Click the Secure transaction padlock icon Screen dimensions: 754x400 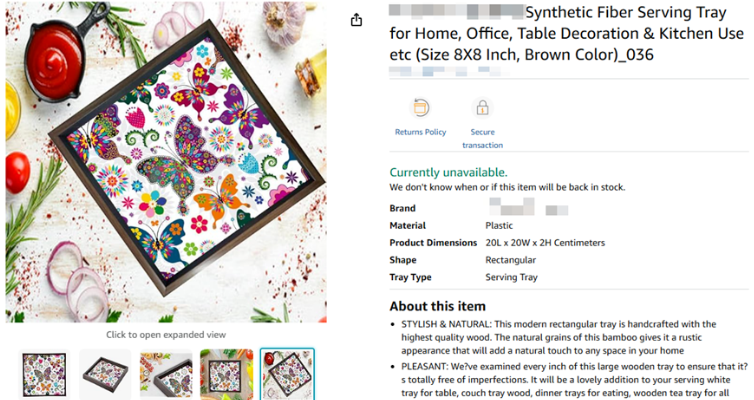pos(482,108)
